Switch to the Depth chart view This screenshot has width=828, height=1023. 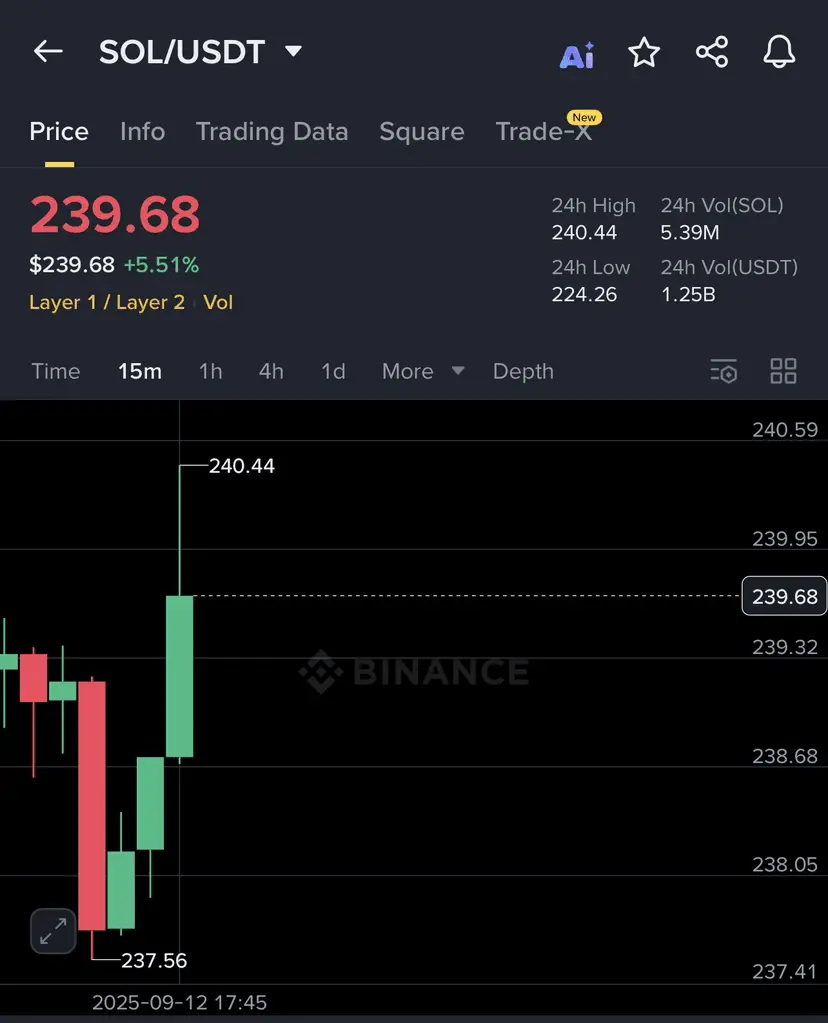(523, 371)
